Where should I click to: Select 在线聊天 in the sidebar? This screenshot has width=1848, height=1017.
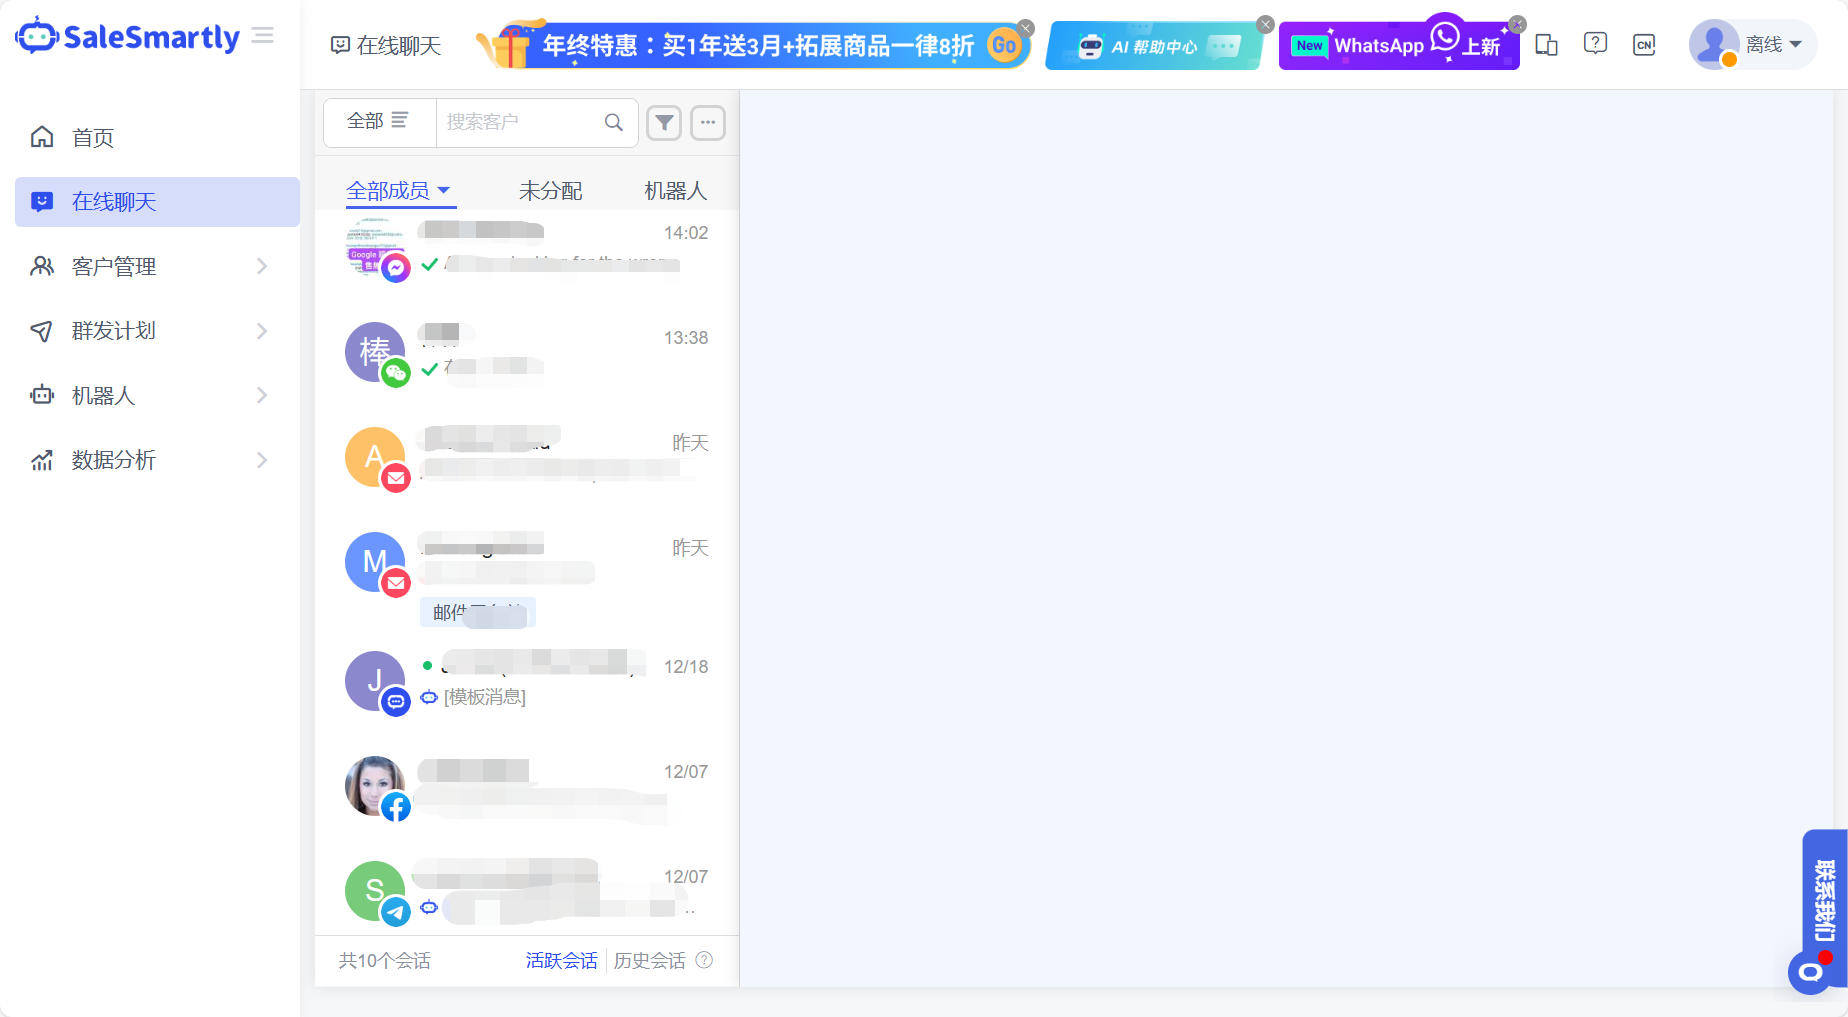pos(157,202)
